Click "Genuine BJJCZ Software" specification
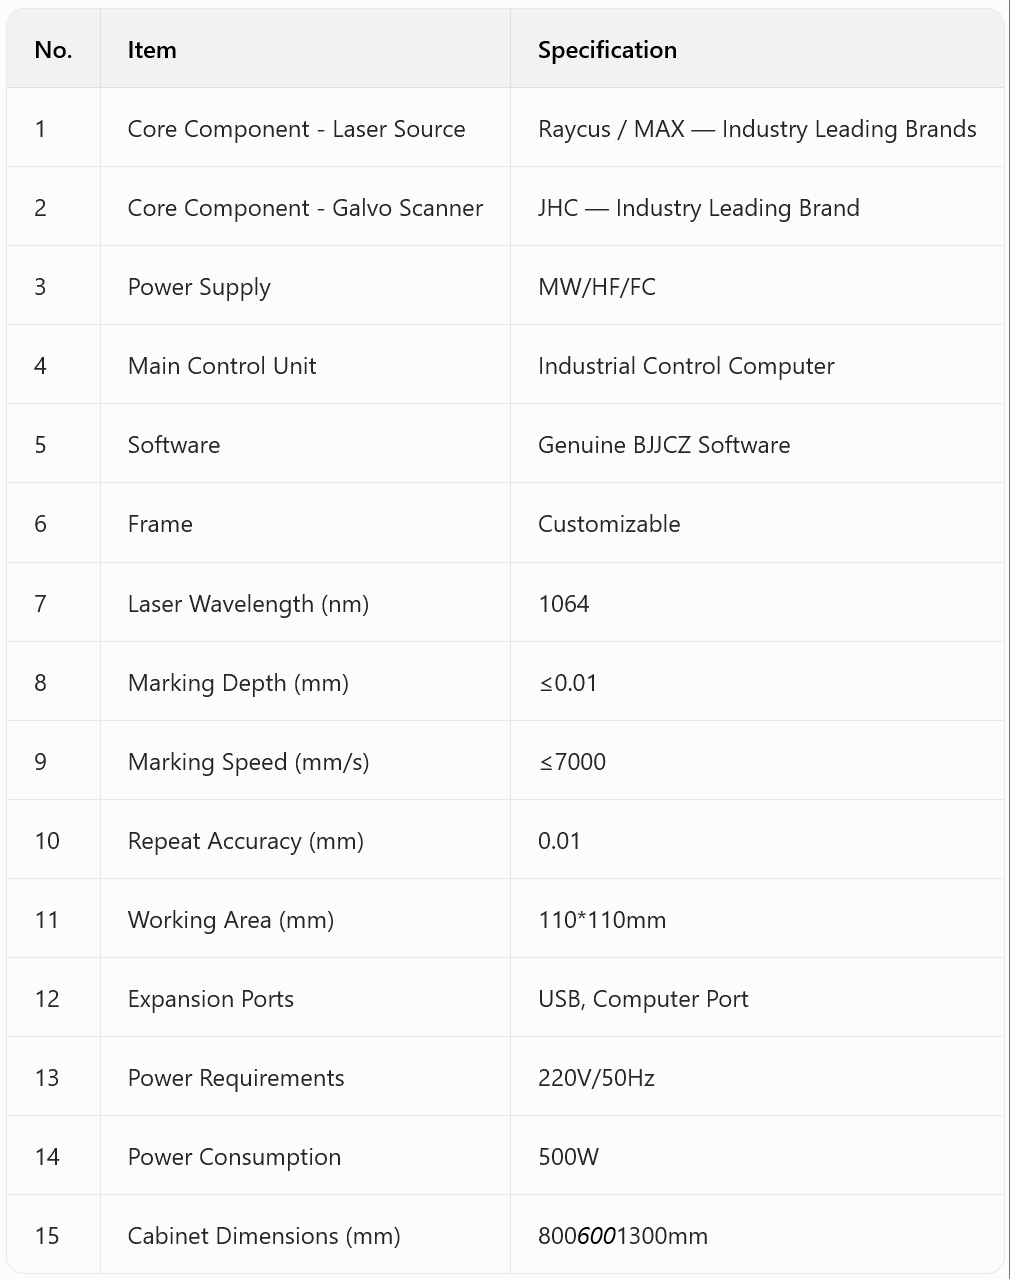The image size is (1010, 1279). (x=664, y=445)
